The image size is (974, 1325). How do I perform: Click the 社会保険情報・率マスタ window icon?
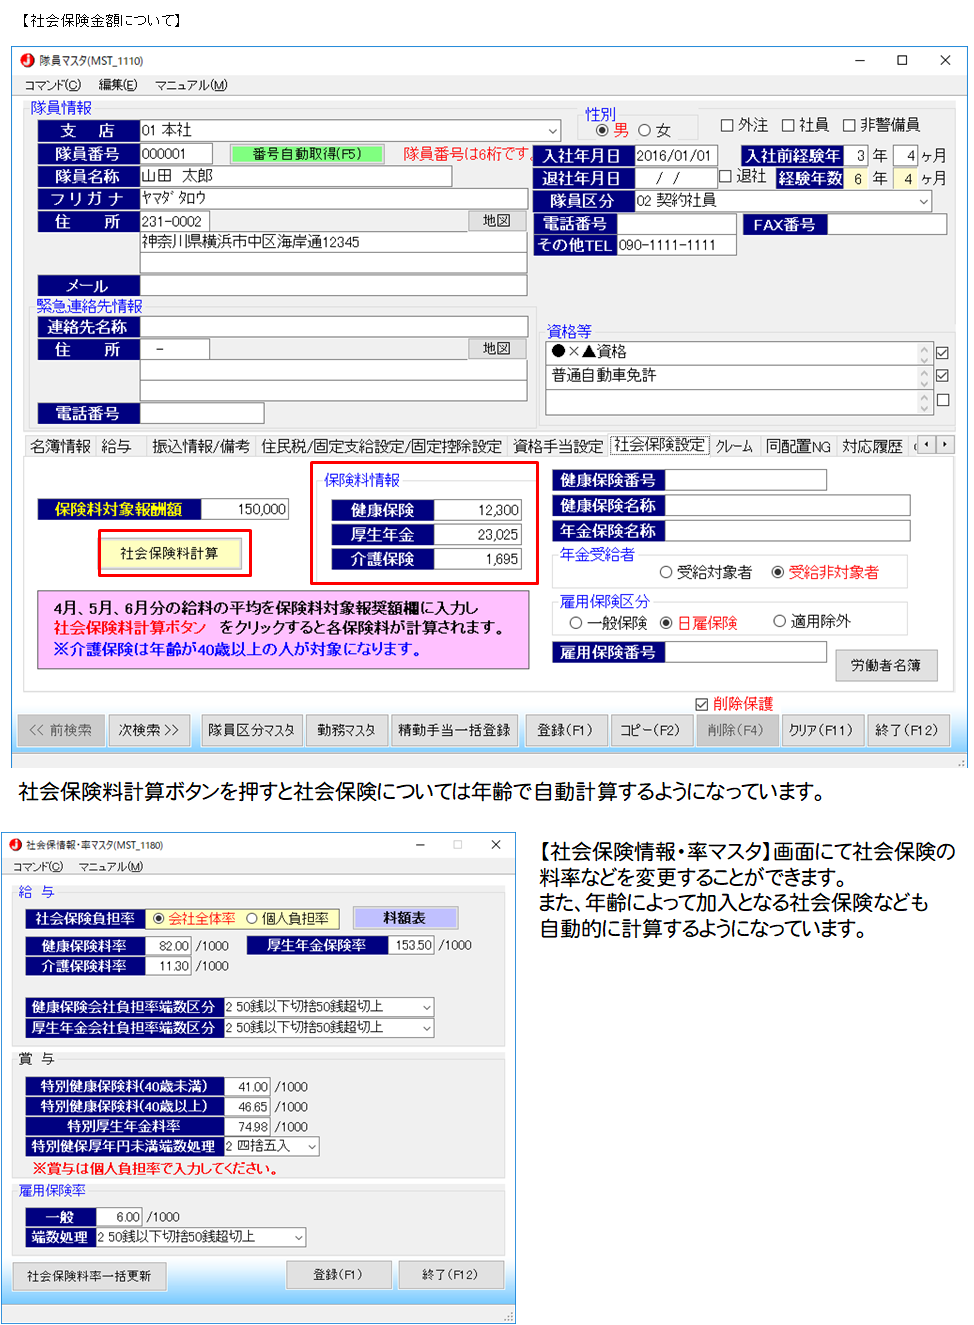[15, 845]
